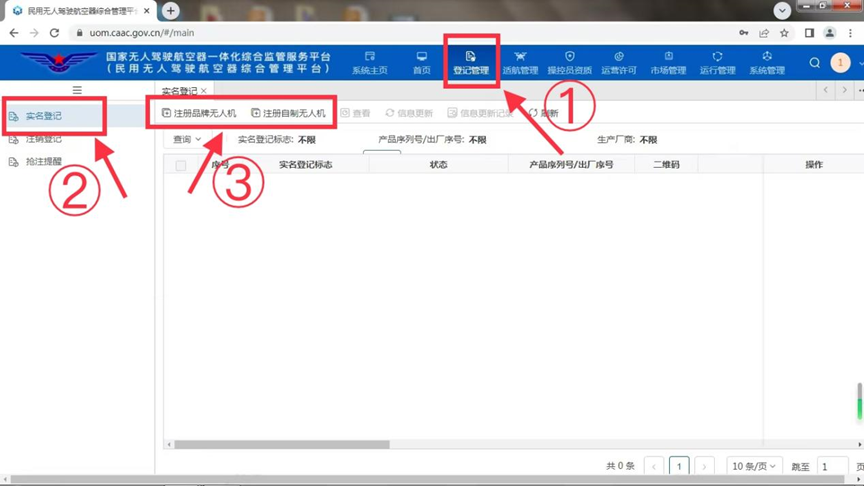Click the 刷新 refresh button
864x486 pixels.
[x=544, y=113]
